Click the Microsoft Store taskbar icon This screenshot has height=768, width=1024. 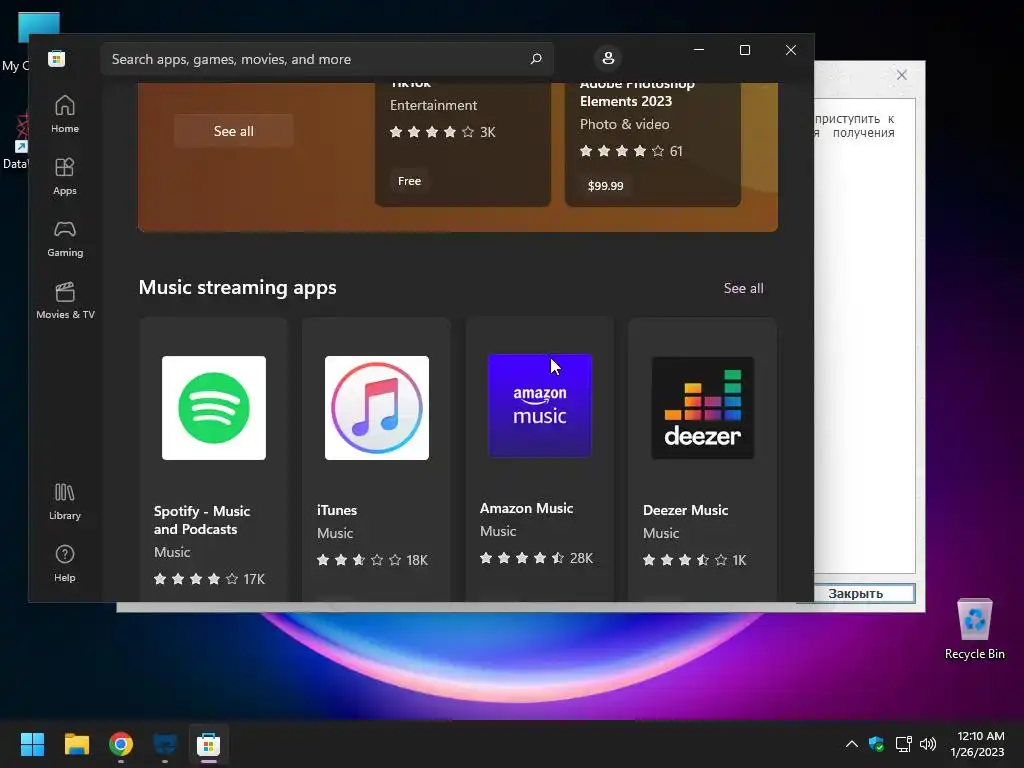coord(208,744)
